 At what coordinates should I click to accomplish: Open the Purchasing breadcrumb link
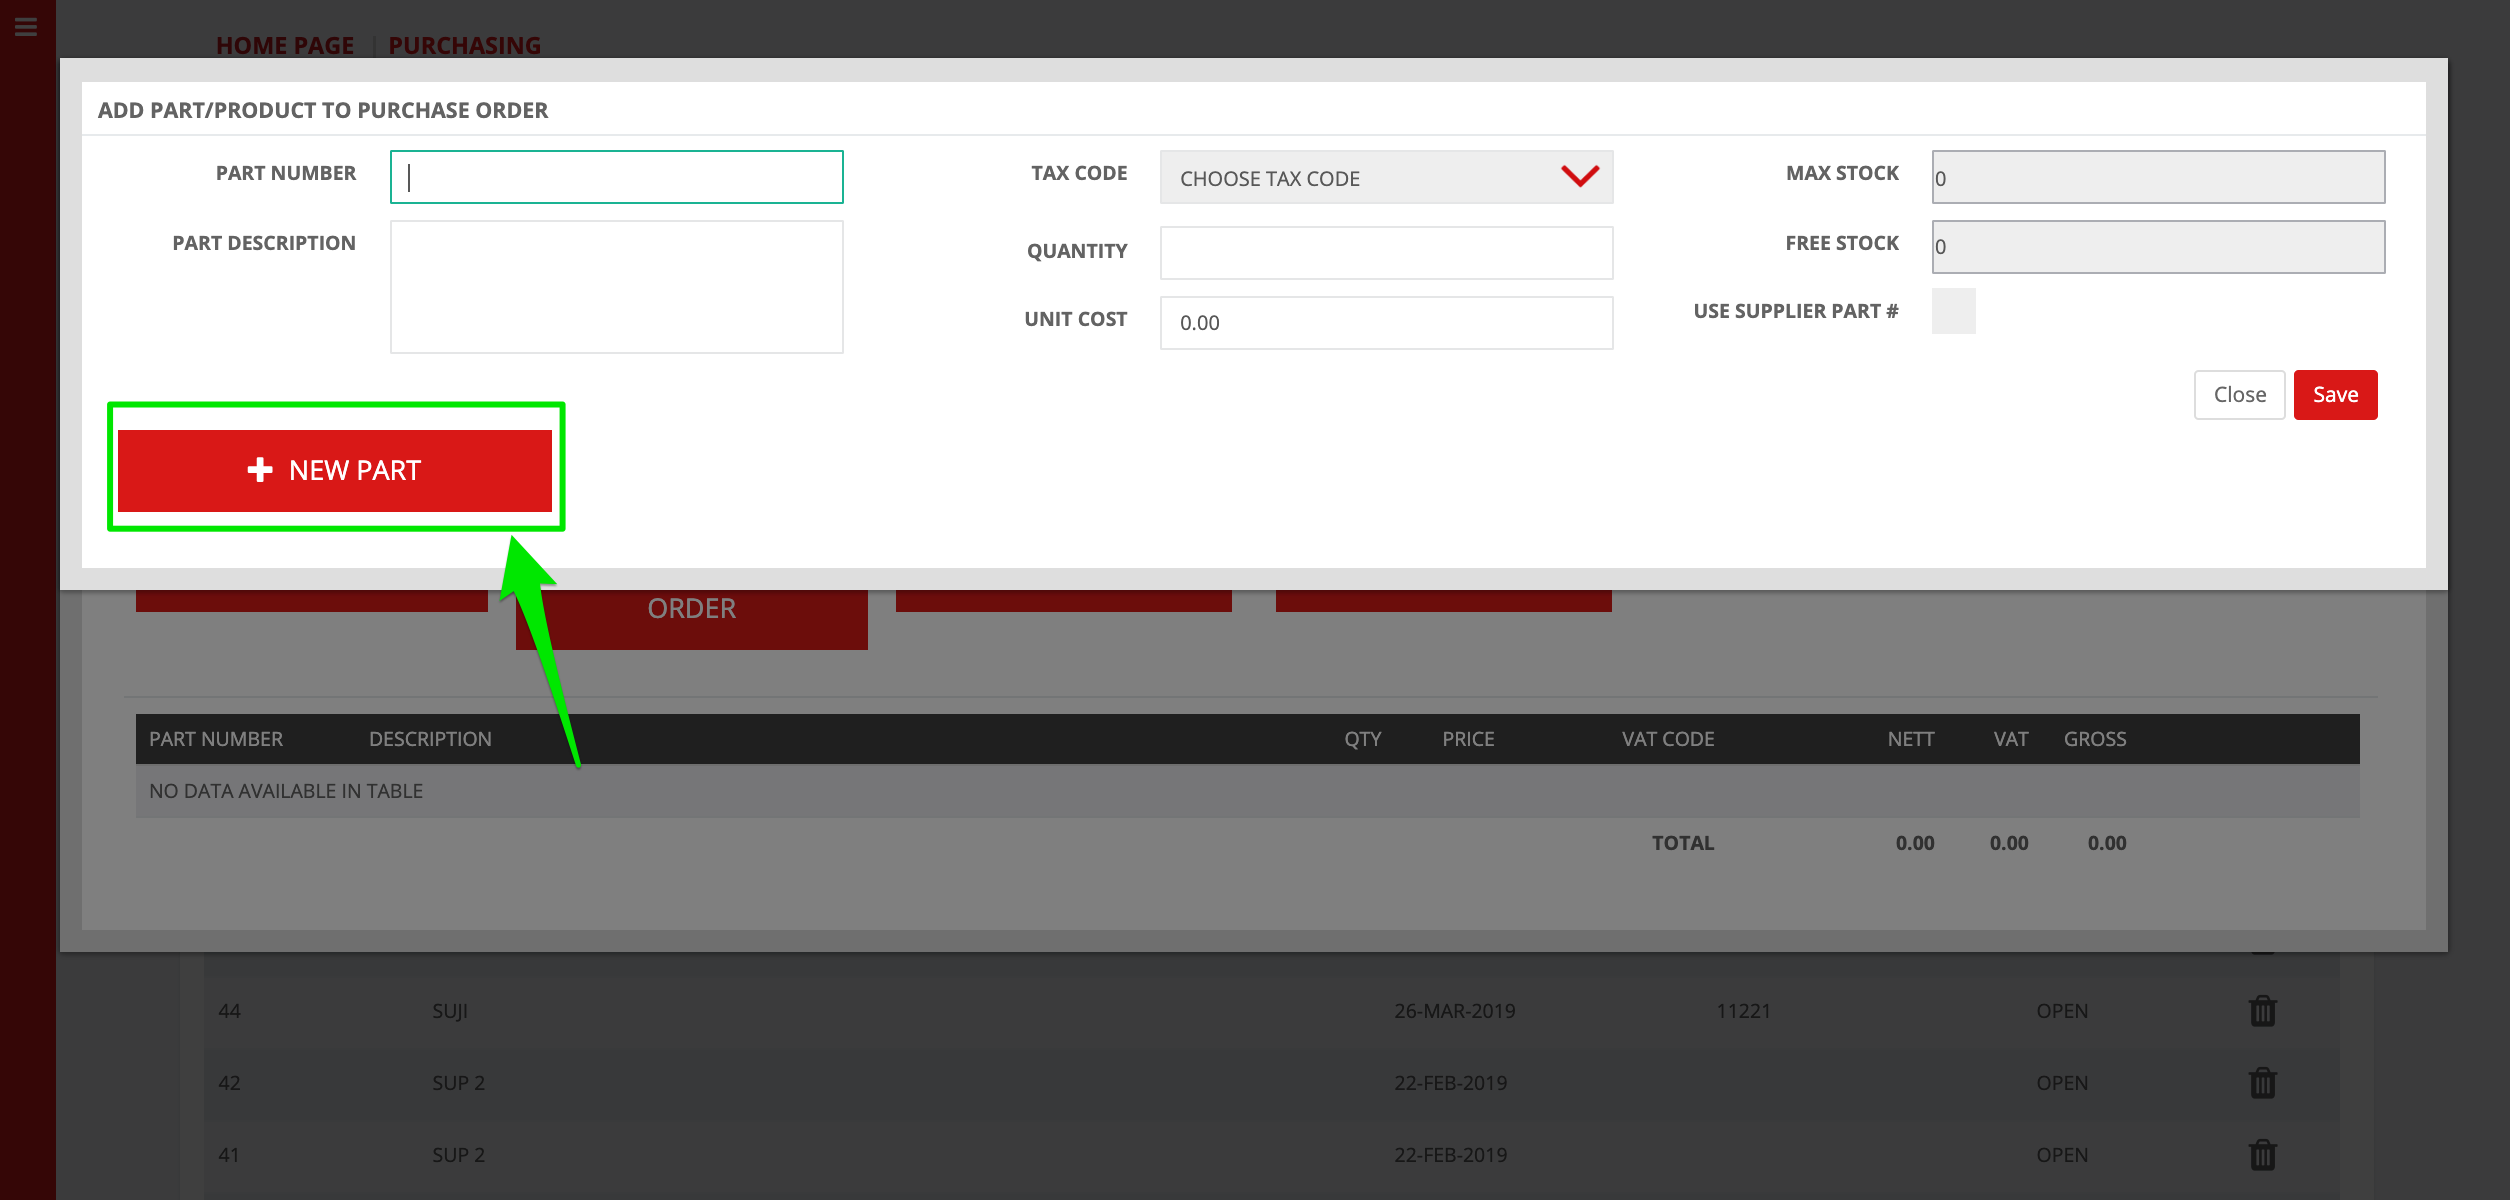click(x=464, y=45)
